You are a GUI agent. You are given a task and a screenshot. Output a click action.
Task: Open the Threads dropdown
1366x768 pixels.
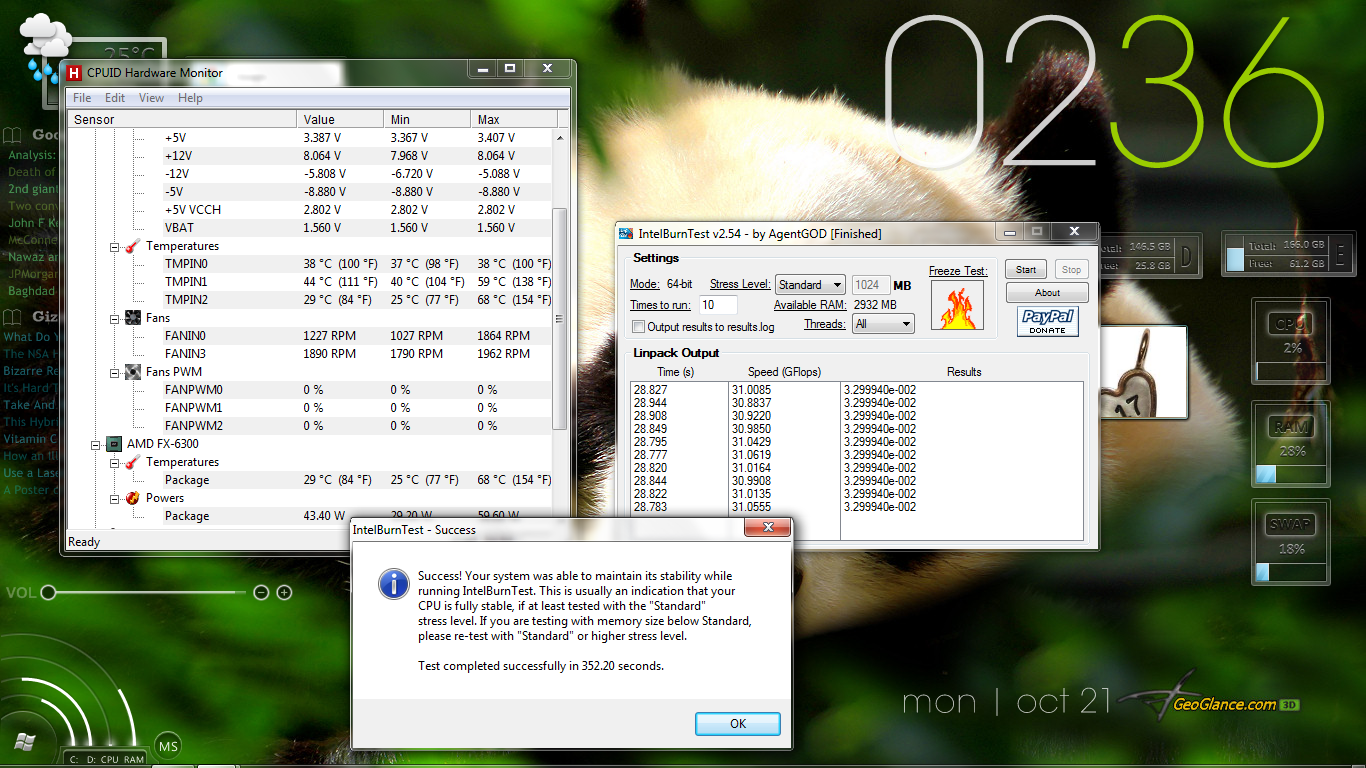883,324
